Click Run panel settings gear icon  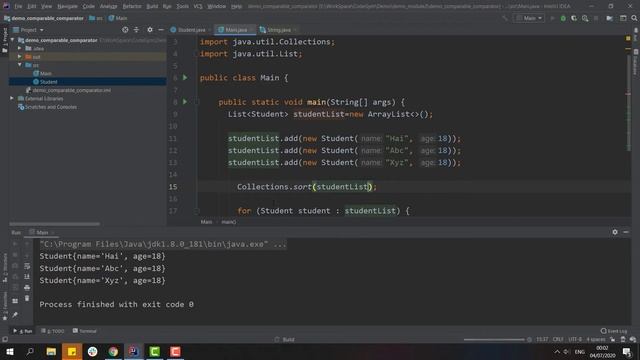[x=615, y=232]
